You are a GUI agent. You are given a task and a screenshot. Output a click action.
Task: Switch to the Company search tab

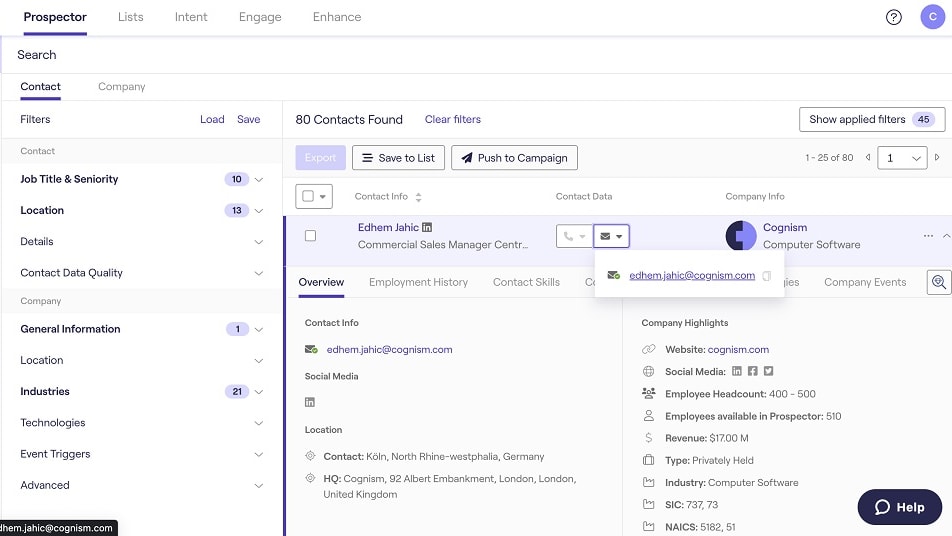[x=121, y=86]
